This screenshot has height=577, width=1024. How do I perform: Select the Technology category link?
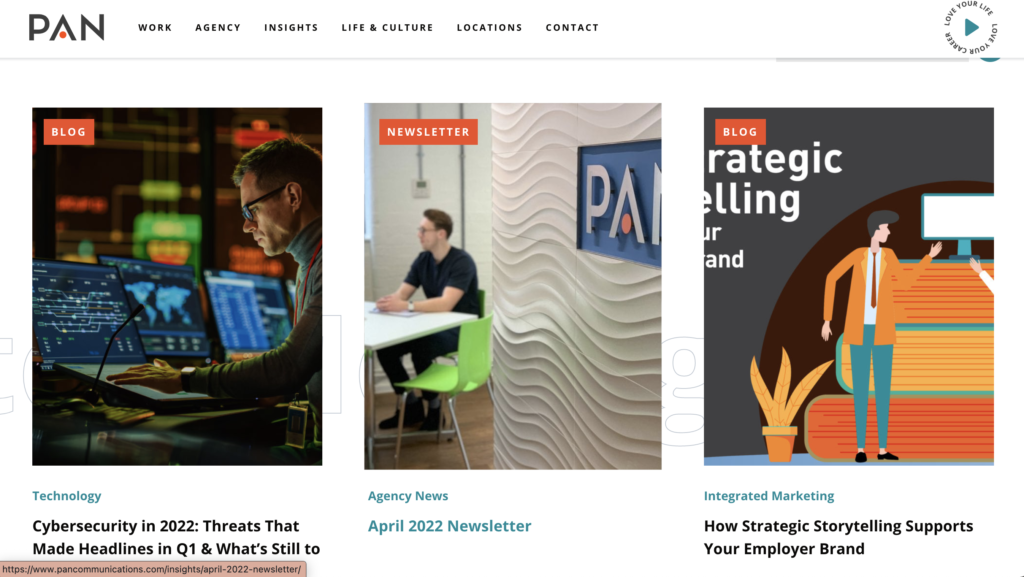67,496
